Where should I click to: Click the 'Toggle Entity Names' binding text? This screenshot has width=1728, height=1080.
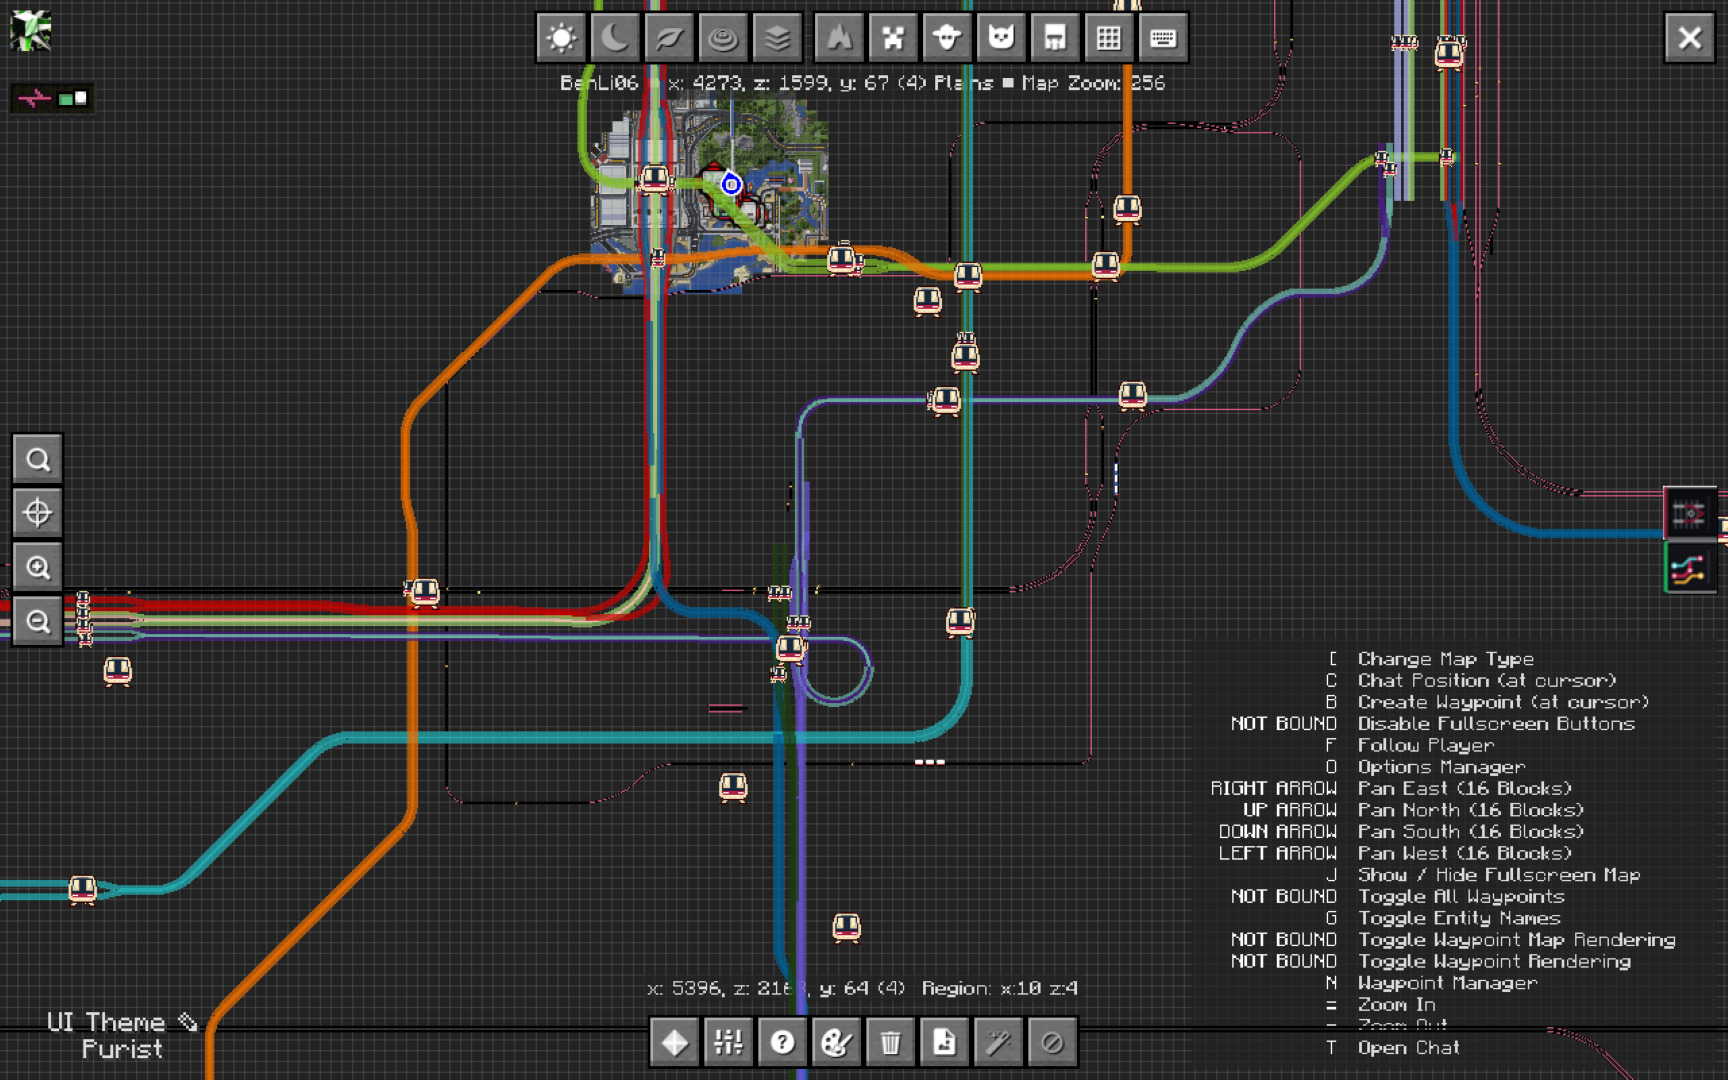[1459, 918]
